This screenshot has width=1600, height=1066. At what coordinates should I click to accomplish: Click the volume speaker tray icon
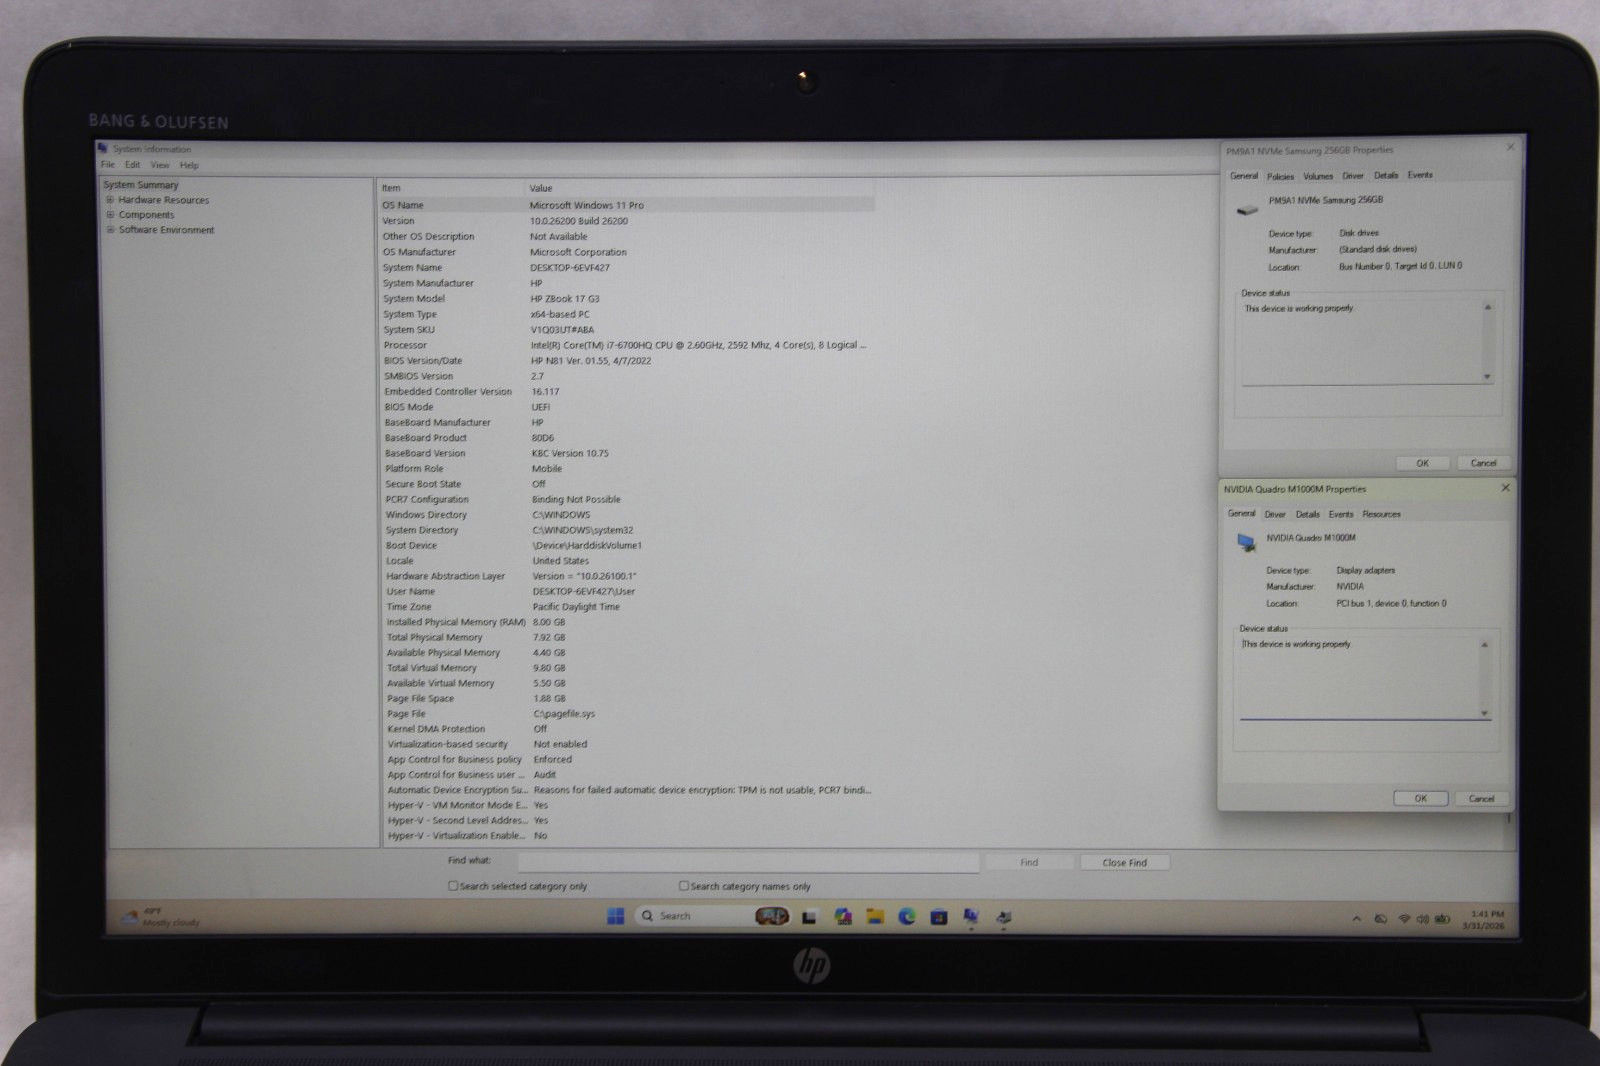1422,919
